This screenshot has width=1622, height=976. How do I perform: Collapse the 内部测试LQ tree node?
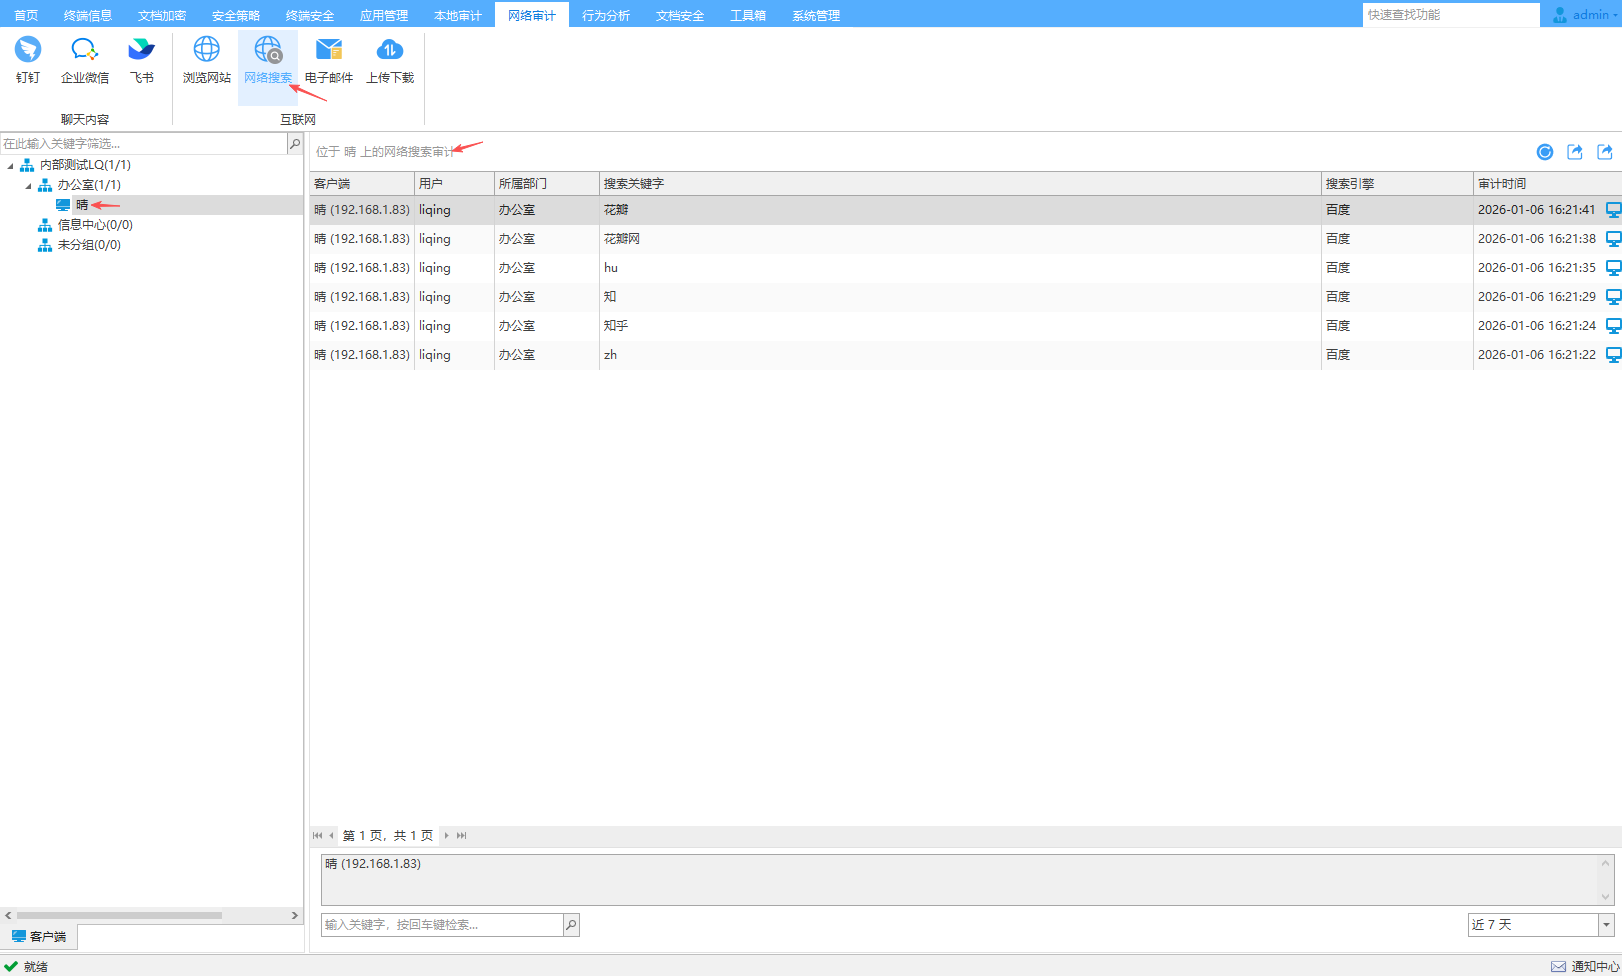(11, 166)
